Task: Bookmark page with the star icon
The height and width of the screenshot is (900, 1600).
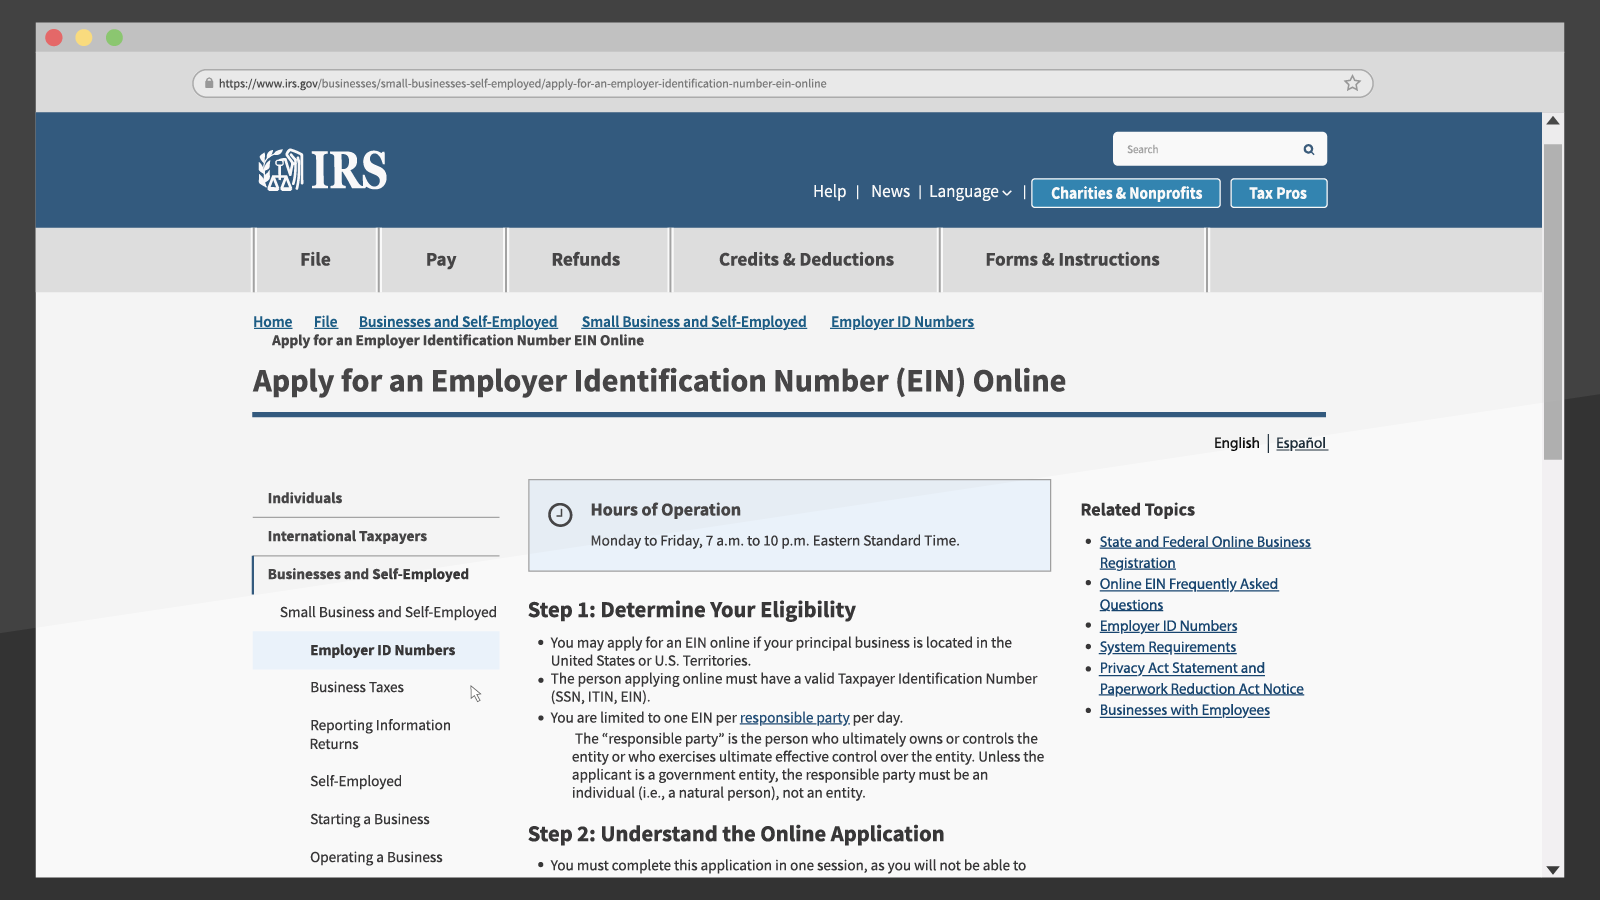Action: coord(1352,83)
